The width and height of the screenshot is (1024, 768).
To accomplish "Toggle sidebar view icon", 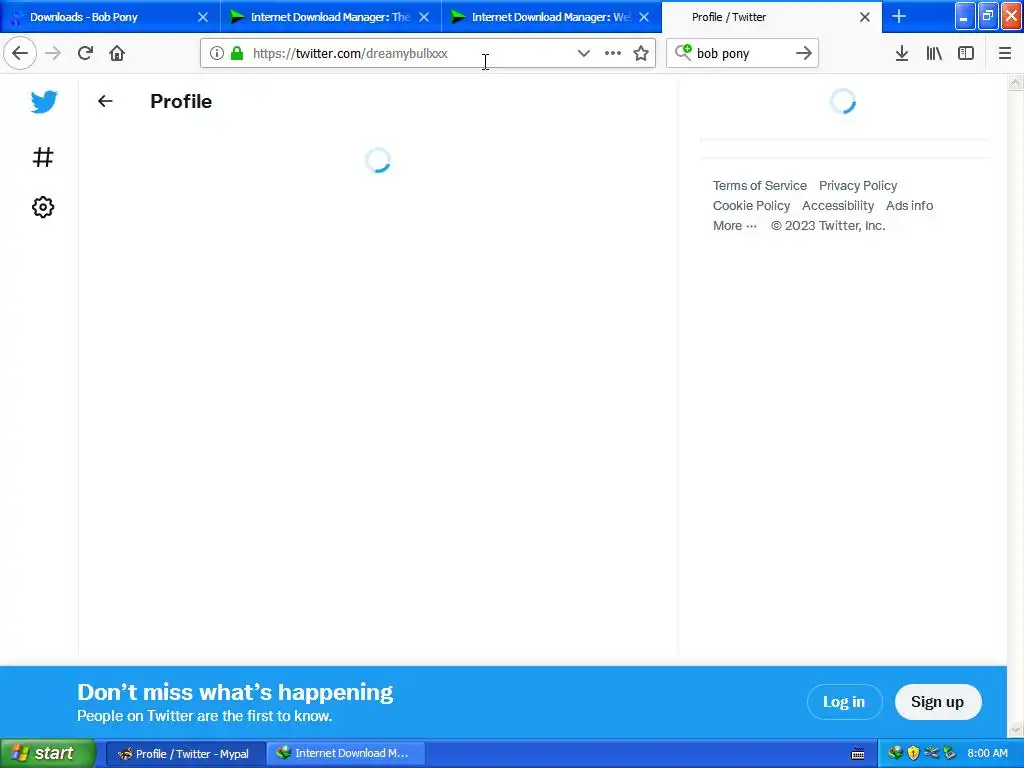I will point(966,54).
